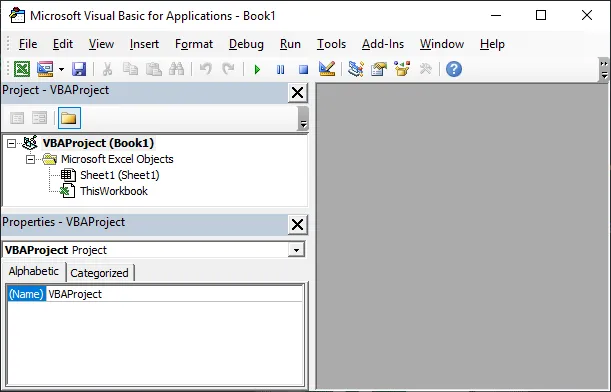This screenshot has height=392, width=611.
Task: Close the Properties - VBAProject pane
Action: click(298, 225)
